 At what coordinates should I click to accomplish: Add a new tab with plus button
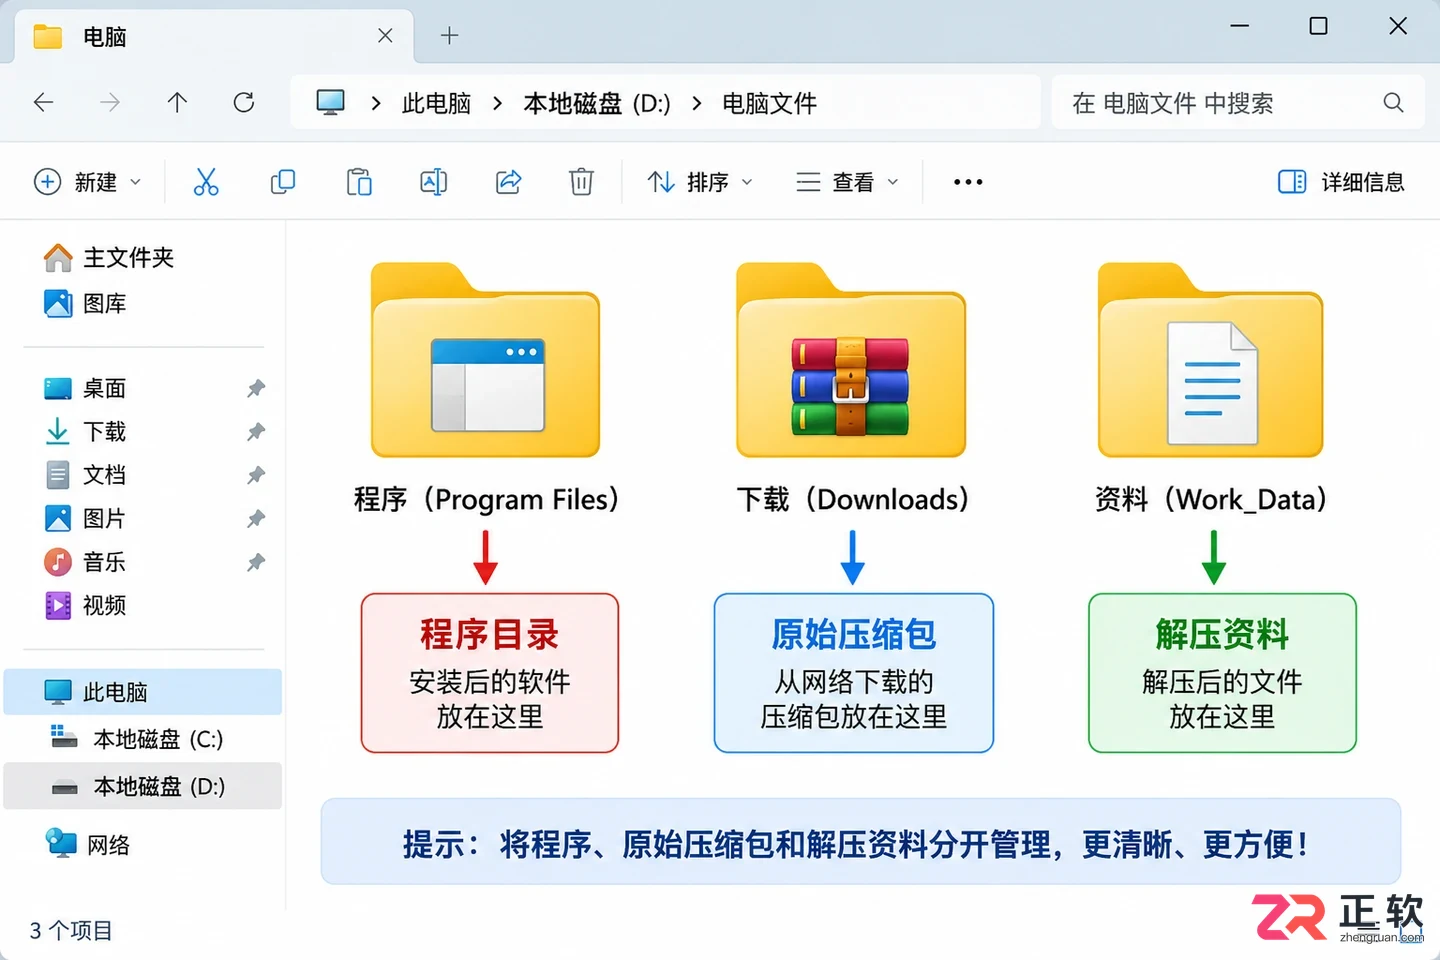(x=450, y=36)
